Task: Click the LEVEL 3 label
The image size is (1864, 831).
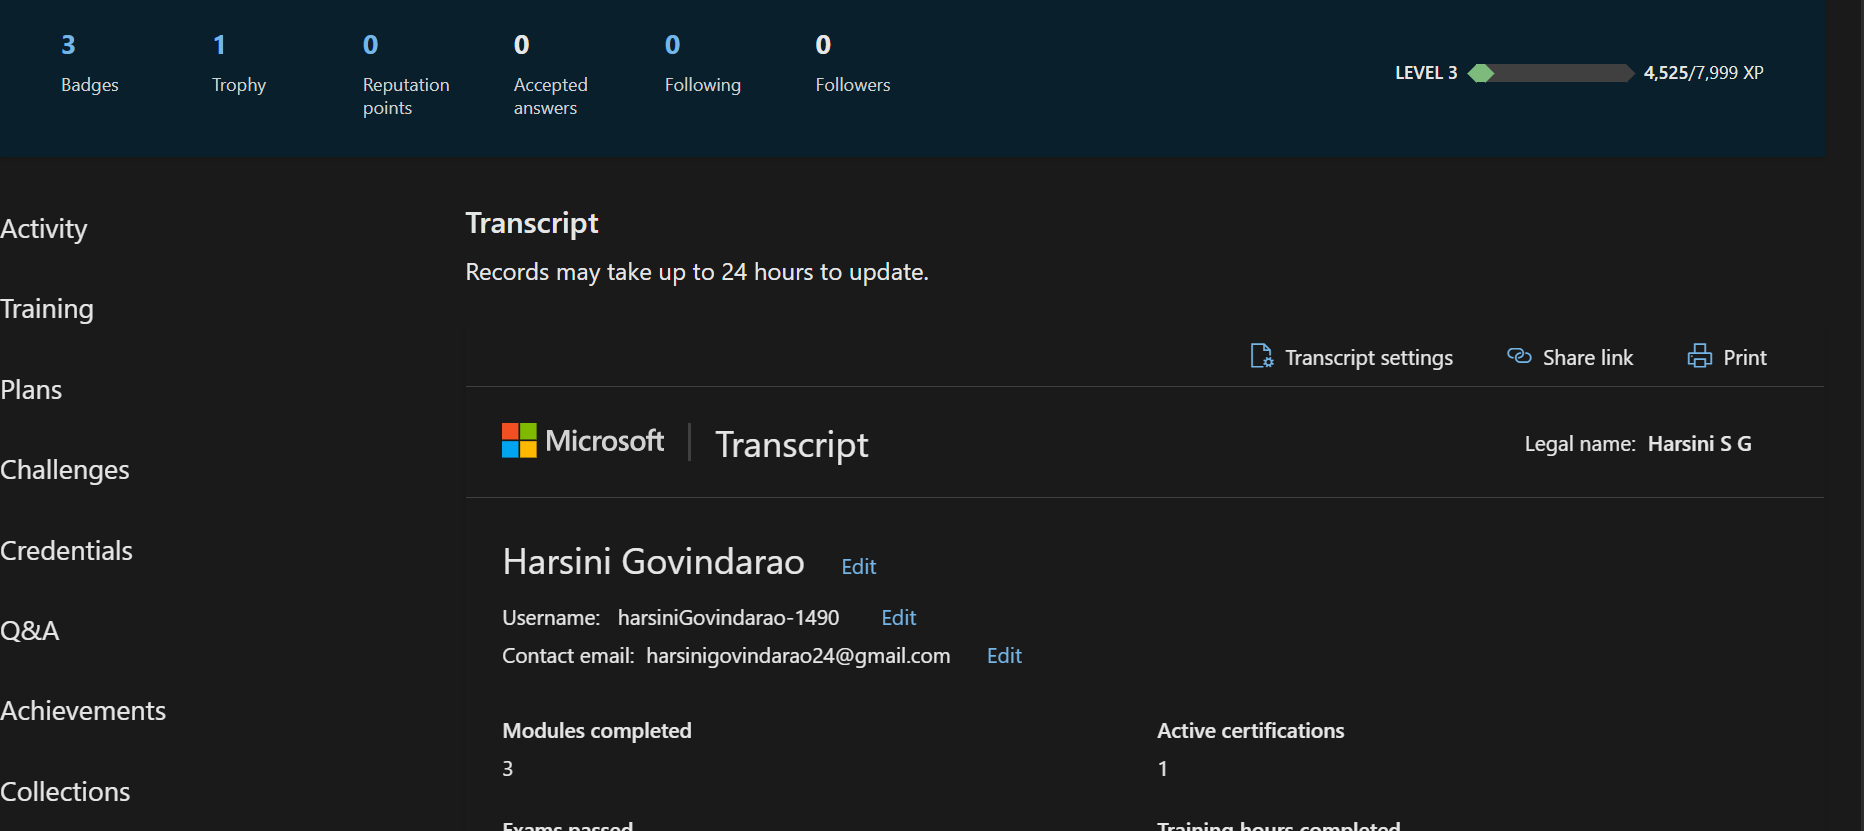Action: 1426,73
